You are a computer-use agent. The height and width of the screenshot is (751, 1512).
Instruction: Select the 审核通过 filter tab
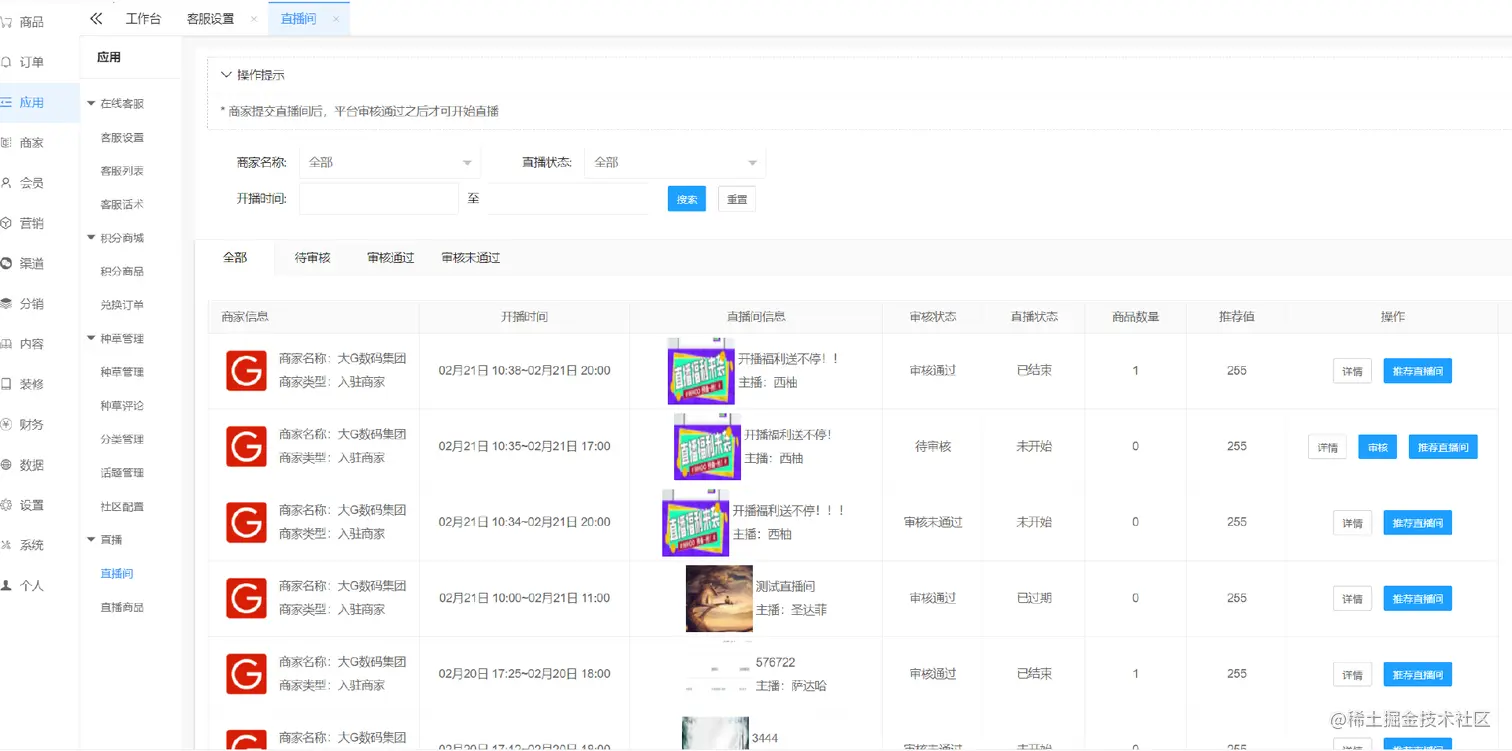click(x=391, y=257)
